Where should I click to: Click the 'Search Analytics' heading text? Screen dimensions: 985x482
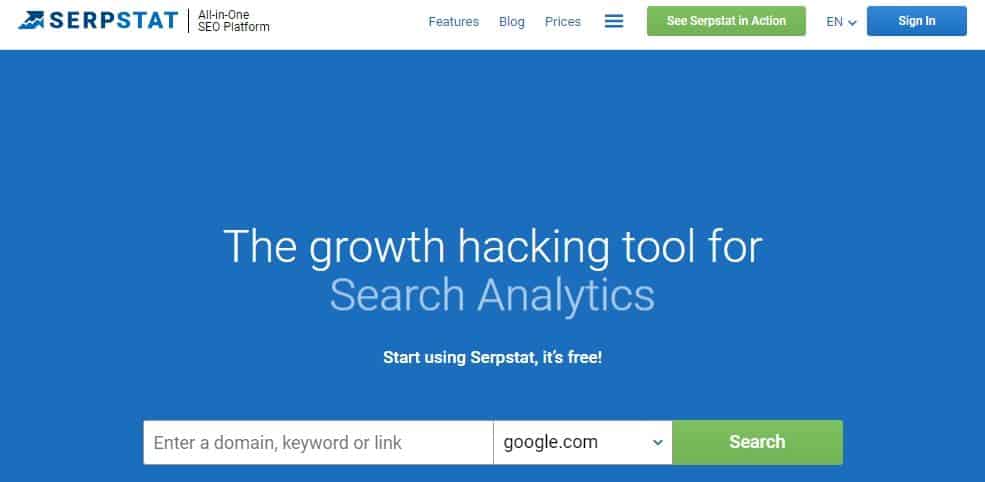tap(492, 295)
